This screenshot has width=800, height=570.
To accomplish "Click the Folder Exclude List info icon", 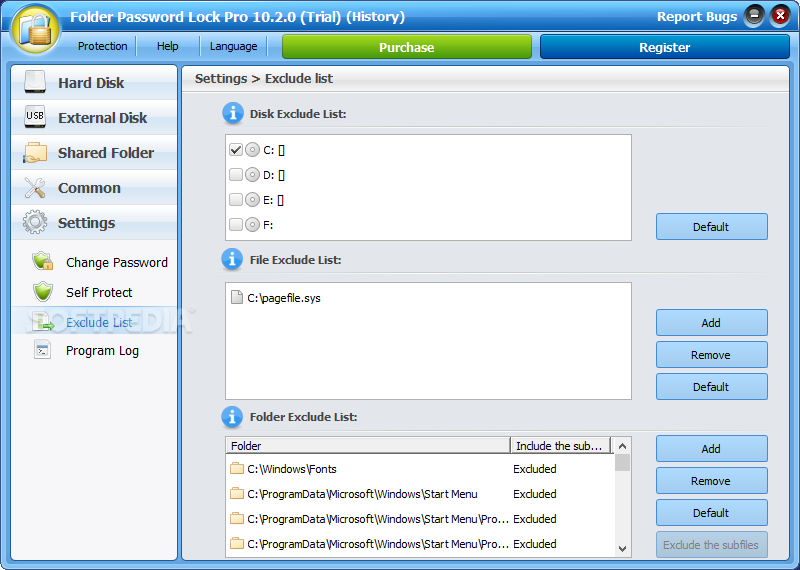I will 232,416.
